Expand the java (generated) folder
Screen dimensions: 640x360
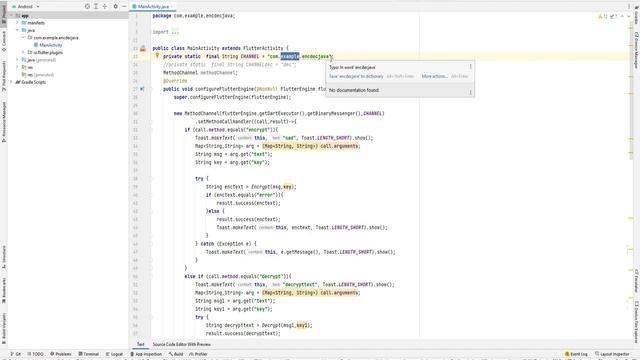coord(17,60)
